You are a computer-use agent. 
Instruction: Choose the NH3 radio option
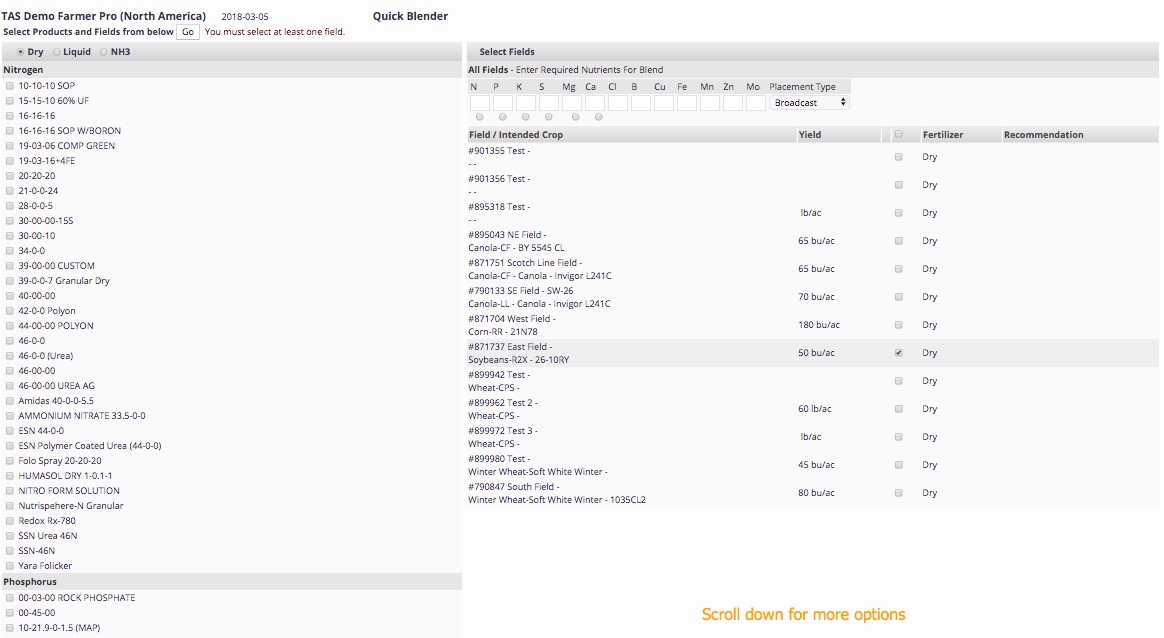[104, 52]
